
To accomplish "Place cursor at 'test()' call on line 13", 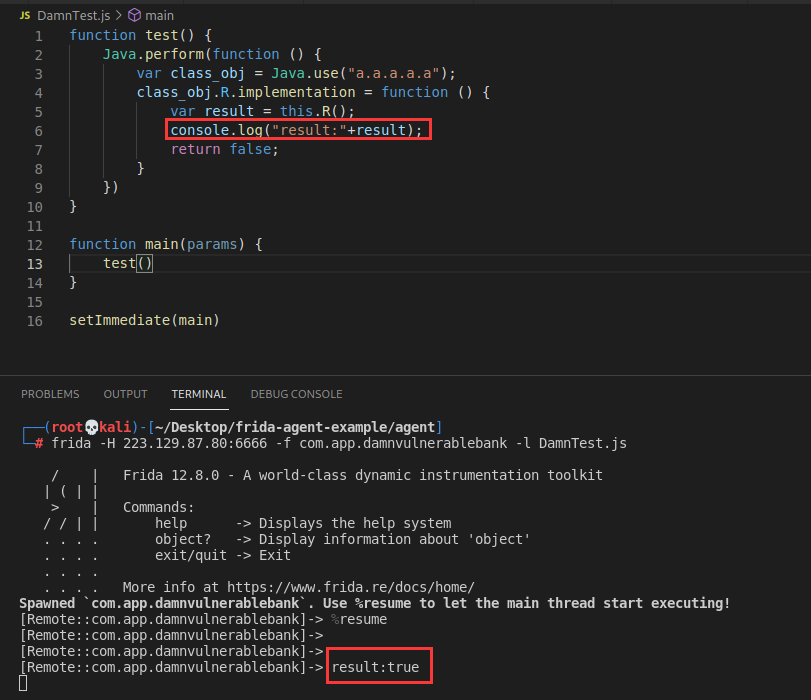I will (128, 263).
